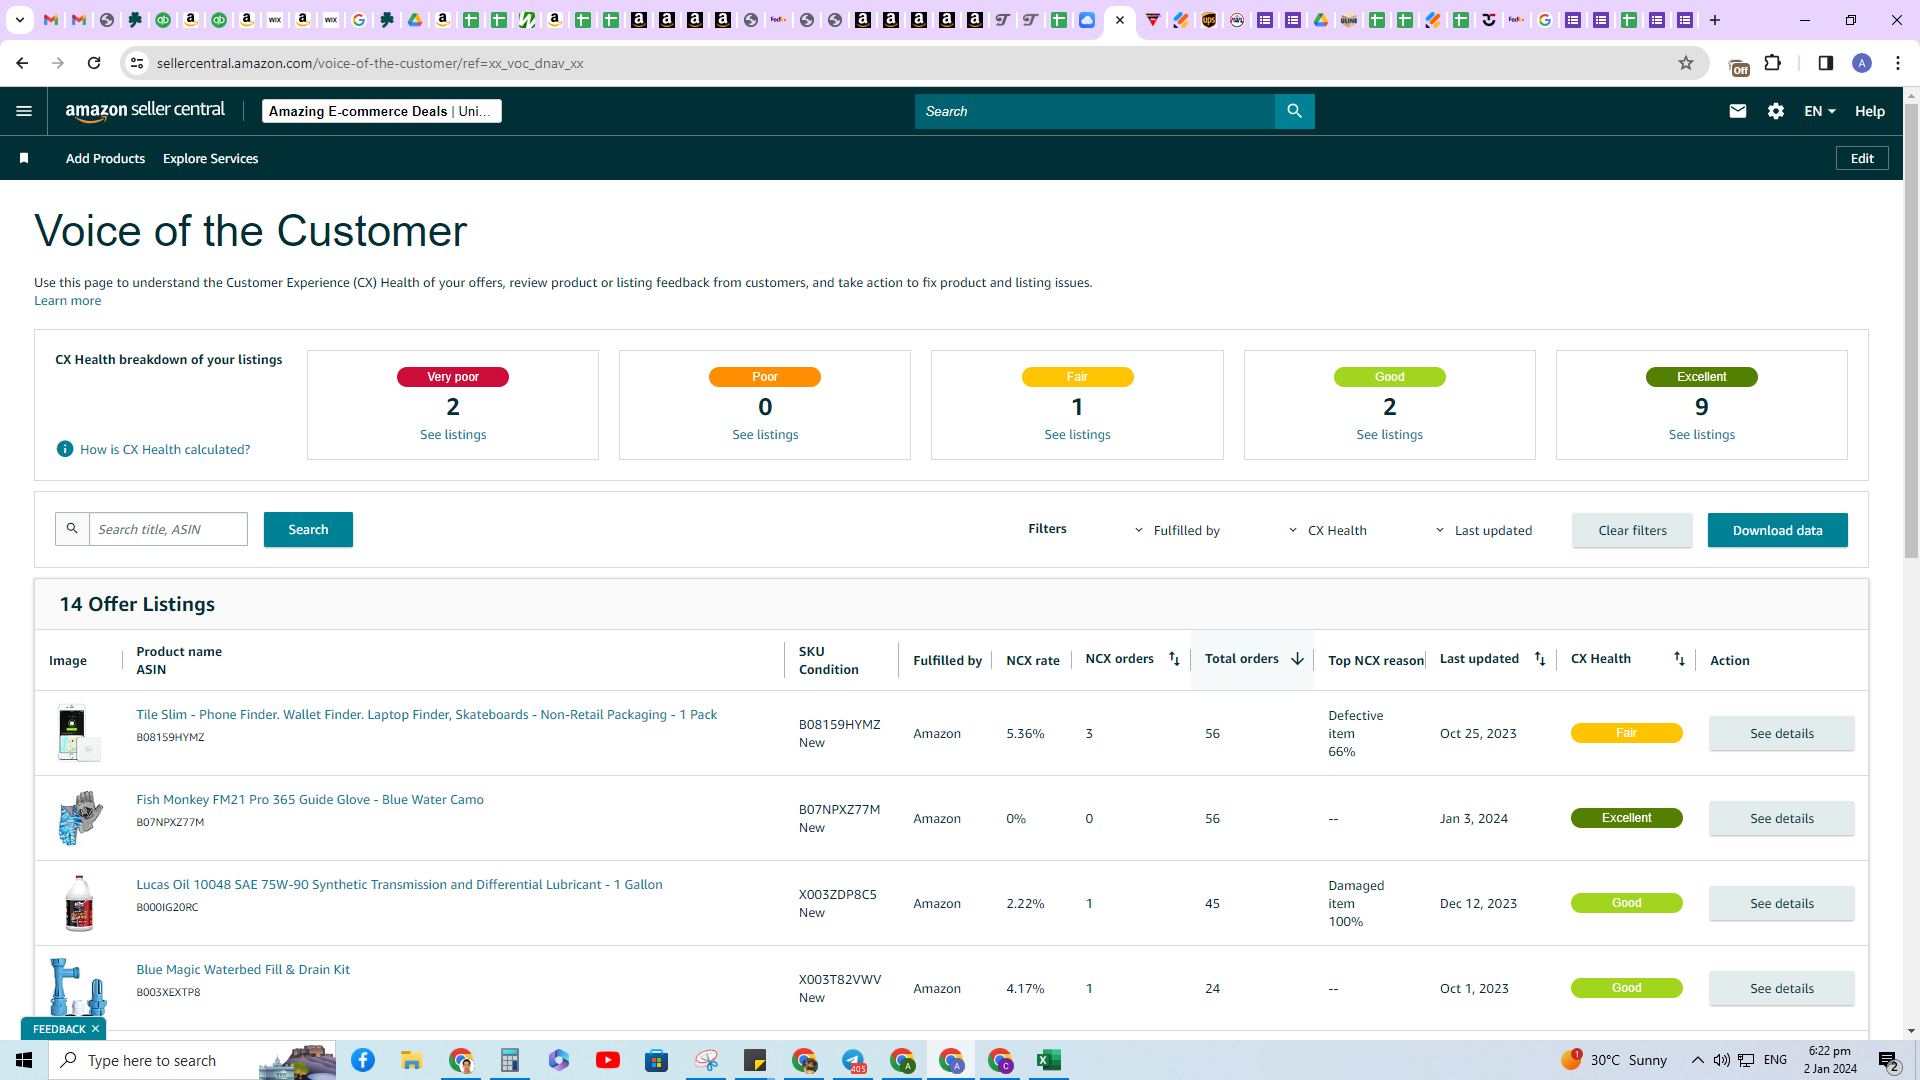
Task: Open the settings gear in the header
Action: (x=1776, y=111)
